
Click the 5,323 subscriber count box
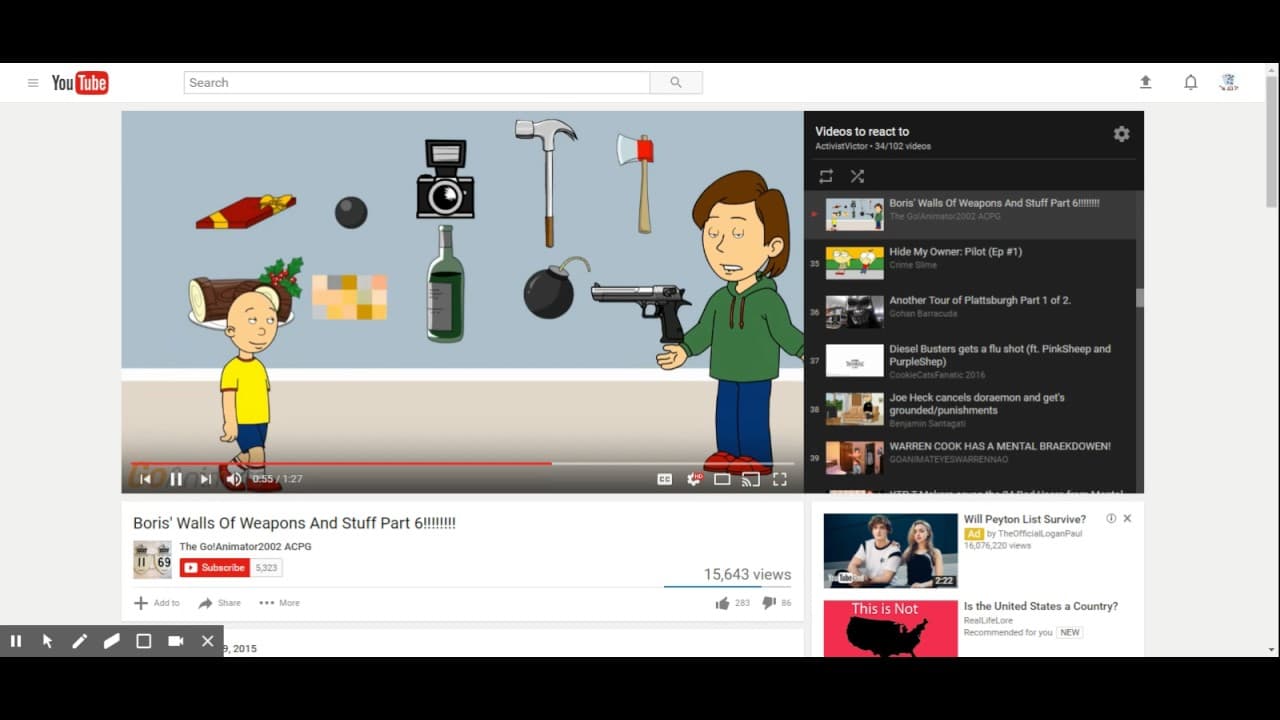click(x=266, y=567)
